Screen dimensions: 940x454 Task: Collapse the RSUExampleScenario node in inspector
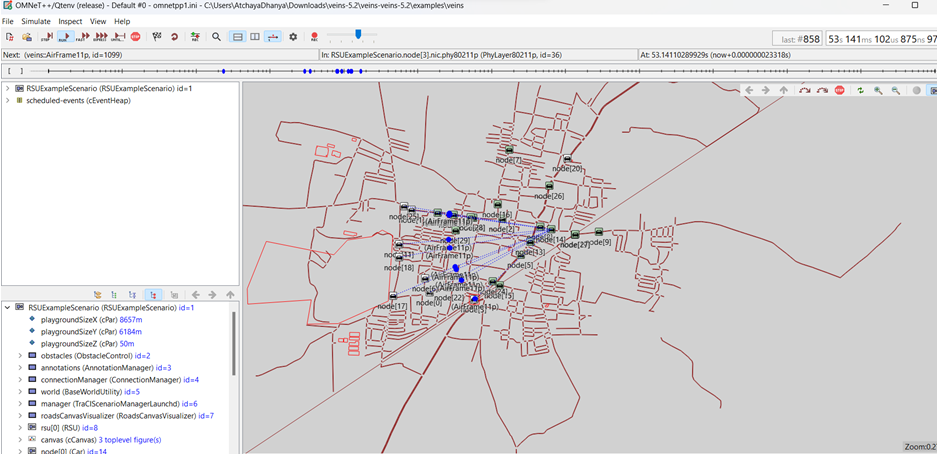tap(8, 308)
